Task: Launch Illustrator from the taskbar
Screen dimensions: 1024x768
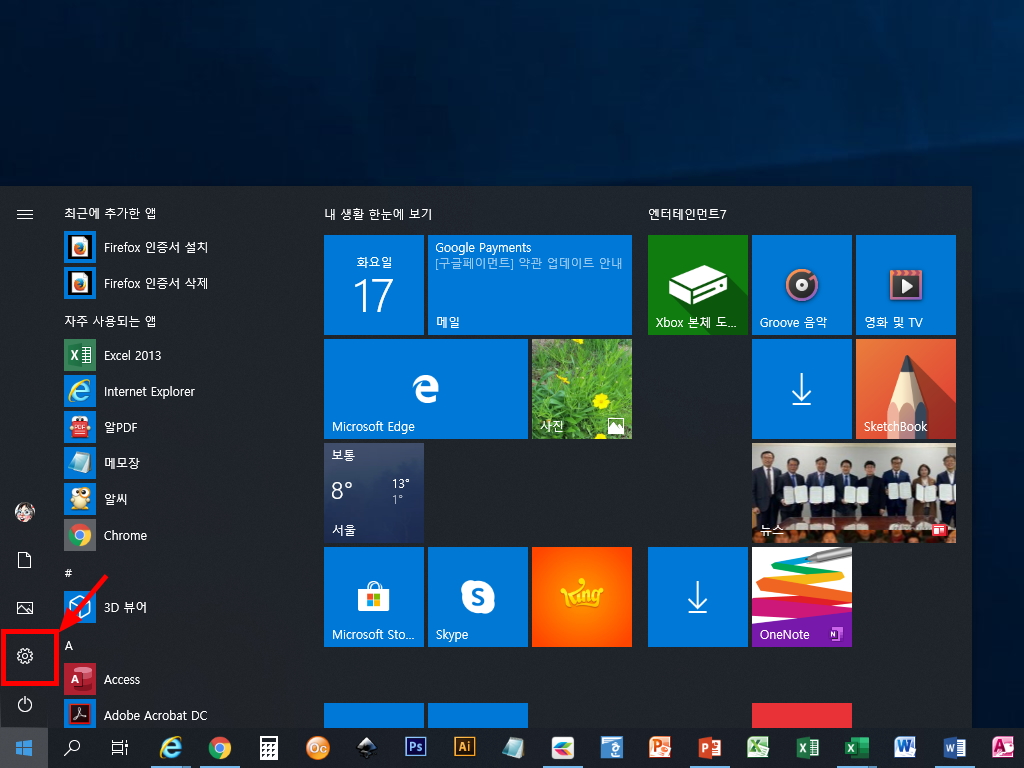Action: 465,746
